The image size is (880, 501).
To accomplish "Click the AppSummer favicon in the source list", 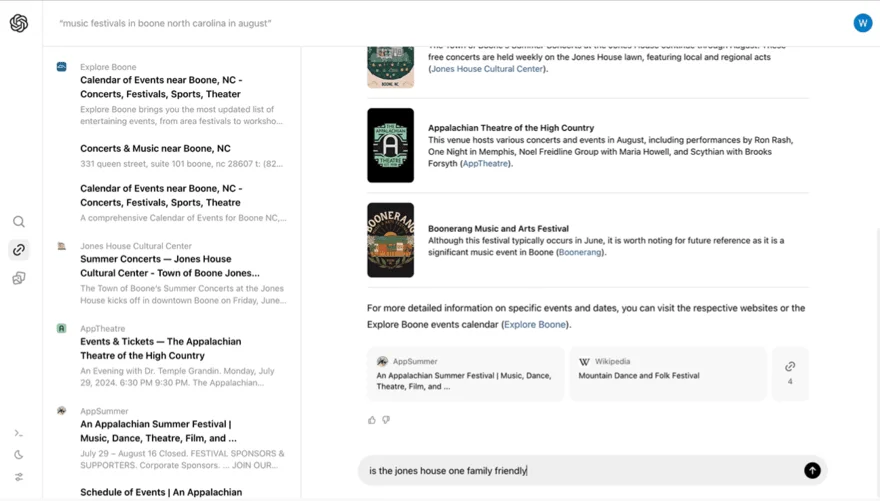I will 62,411.
